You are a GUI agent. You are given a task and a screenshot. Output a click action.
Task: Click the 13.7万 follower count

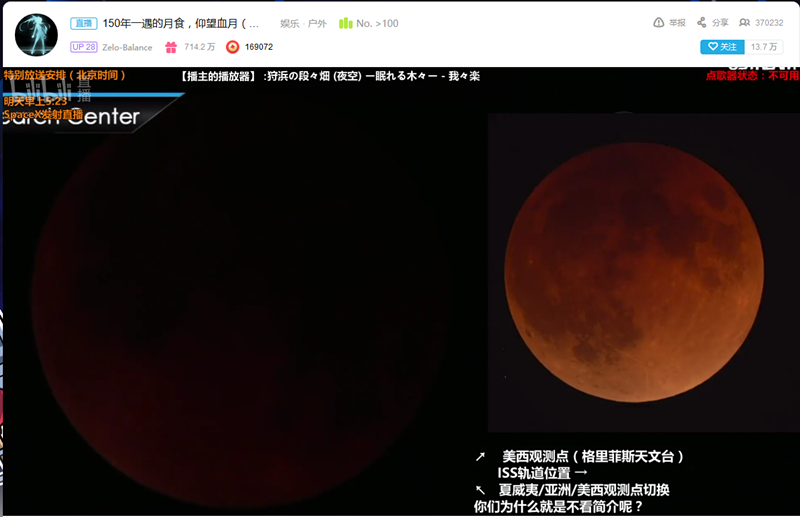[x=763, y=47]
